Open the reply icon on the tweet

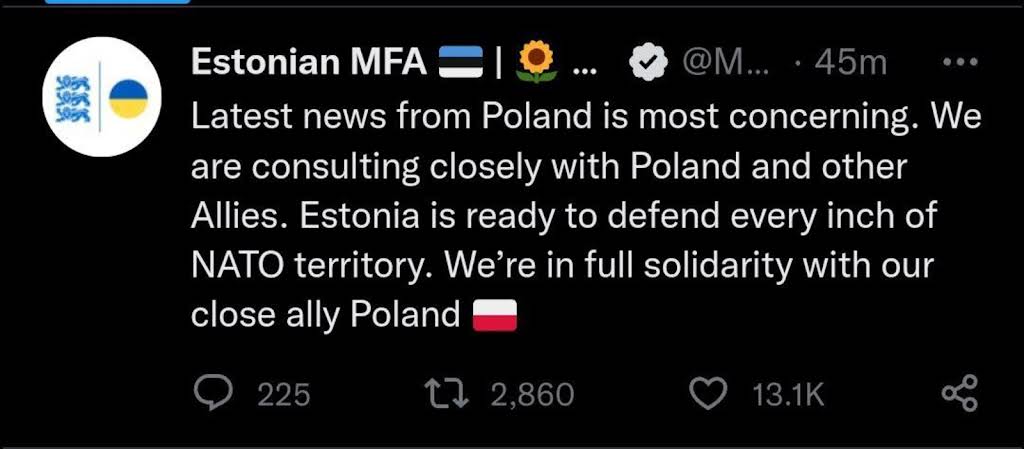coord(211,393)
